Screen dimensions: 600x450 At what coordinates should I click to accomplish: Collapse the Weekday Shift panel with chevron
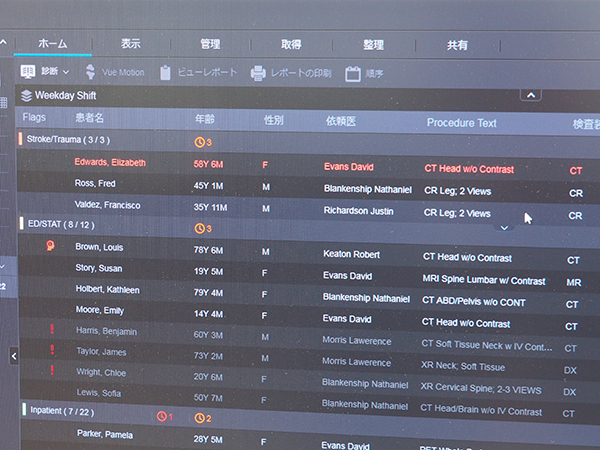pyautogui.click(x=528, y=95)
